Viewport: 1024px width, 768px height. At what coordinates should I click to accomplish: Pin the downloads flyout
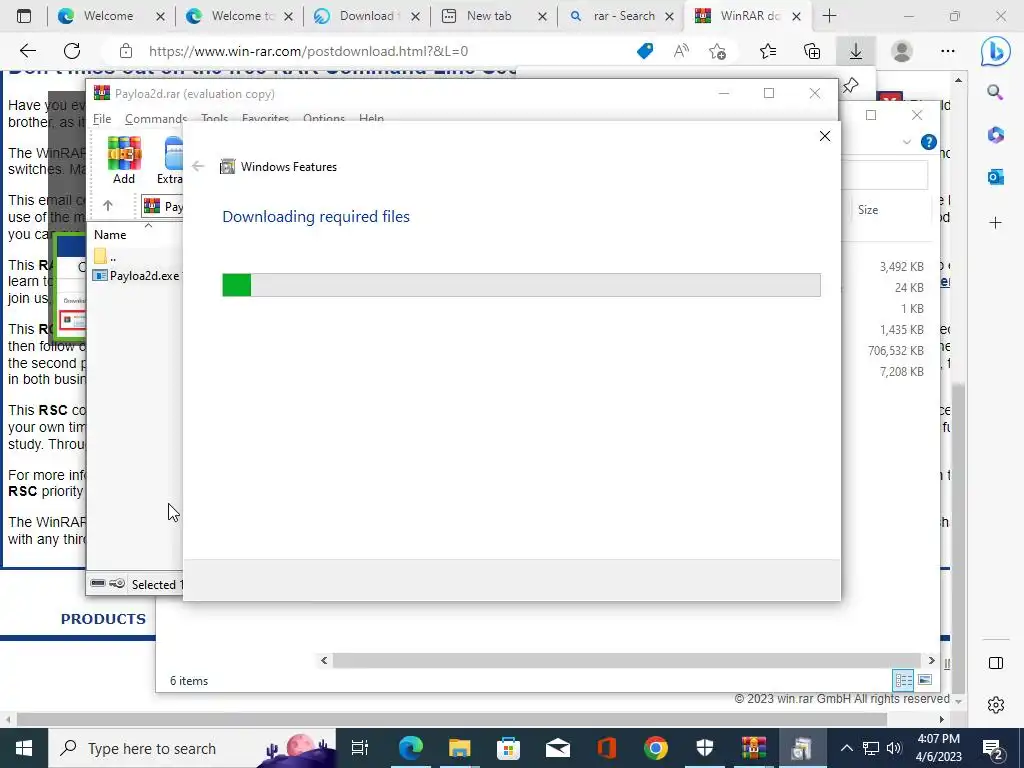pyautogui.click(x=850, y=85)
